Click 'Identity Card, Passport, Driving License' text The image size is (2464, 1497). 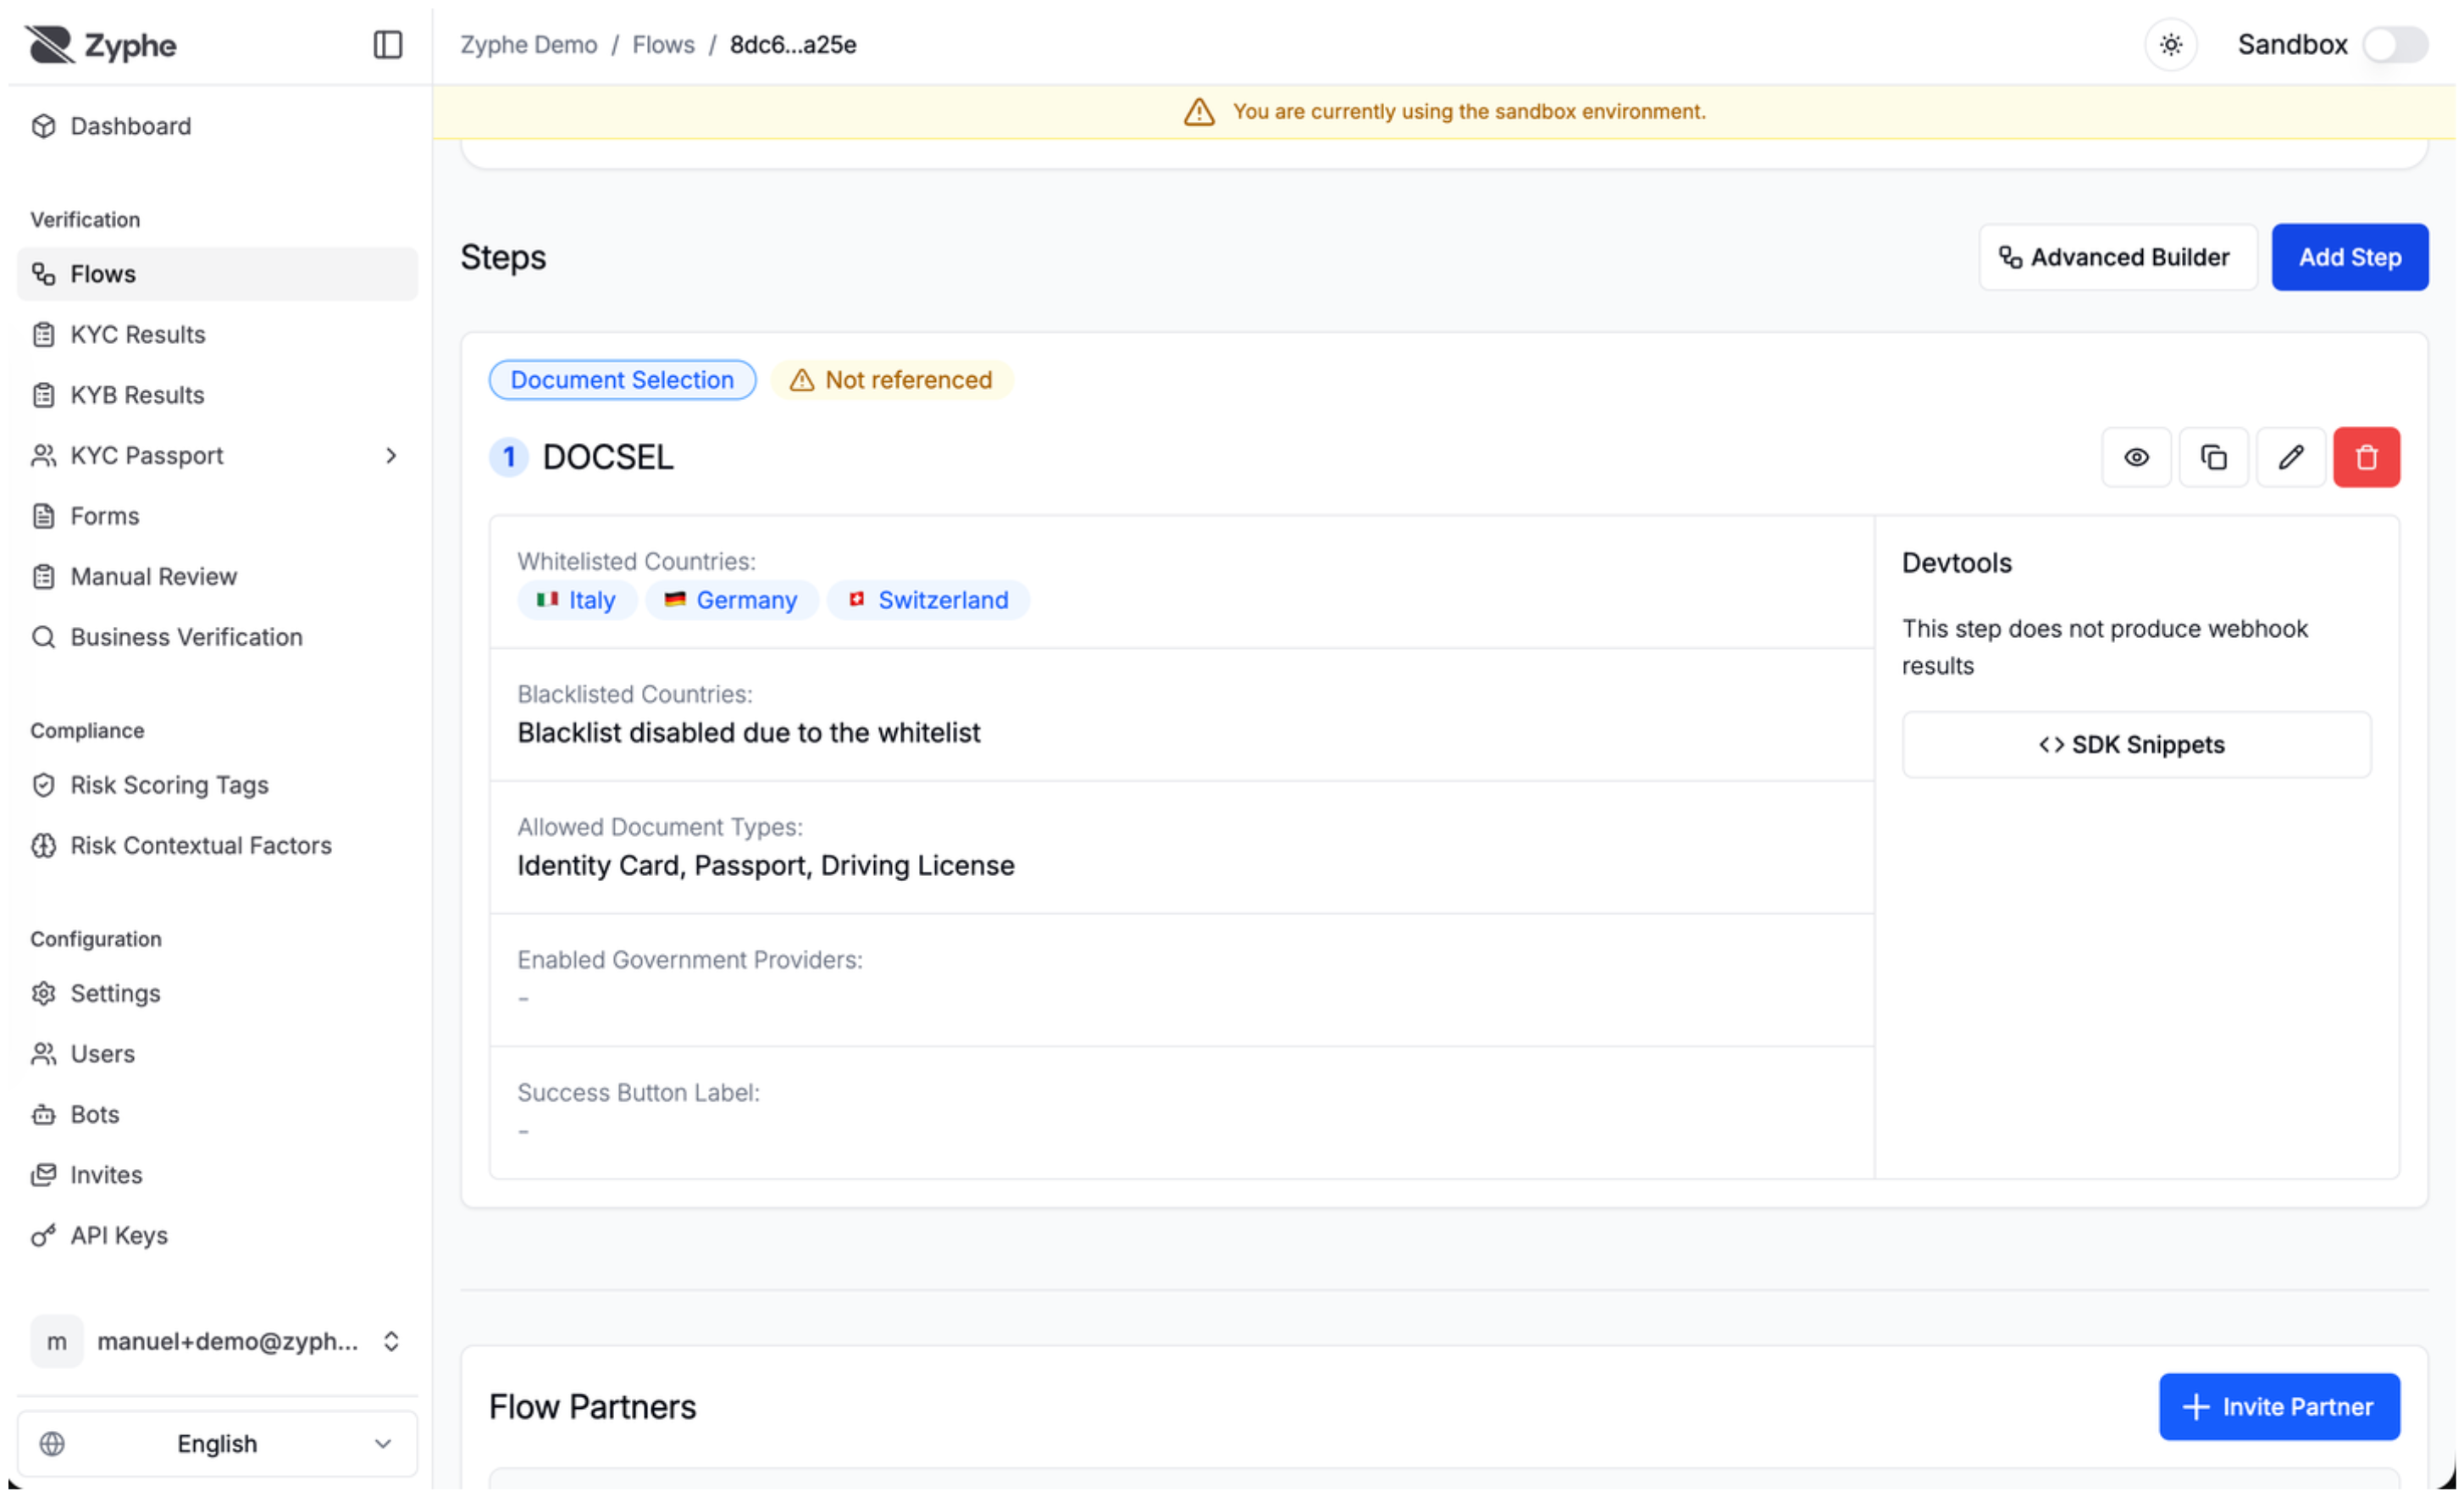[766, 865]
